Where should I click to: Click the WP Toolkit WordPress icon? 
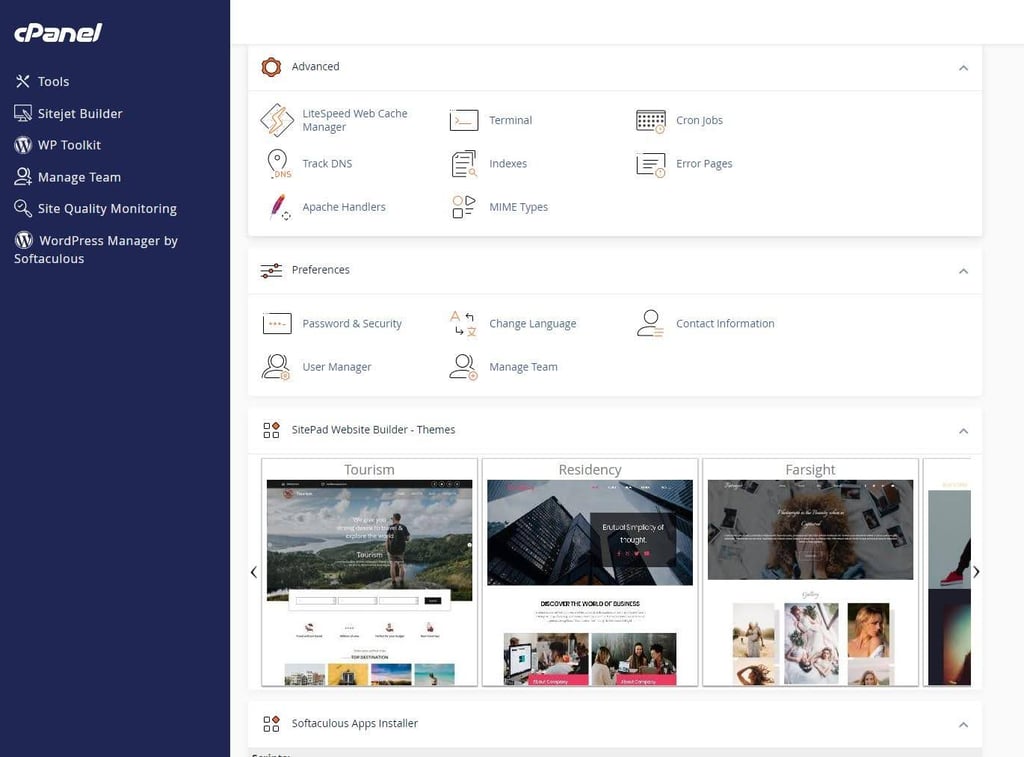point(23,145)
